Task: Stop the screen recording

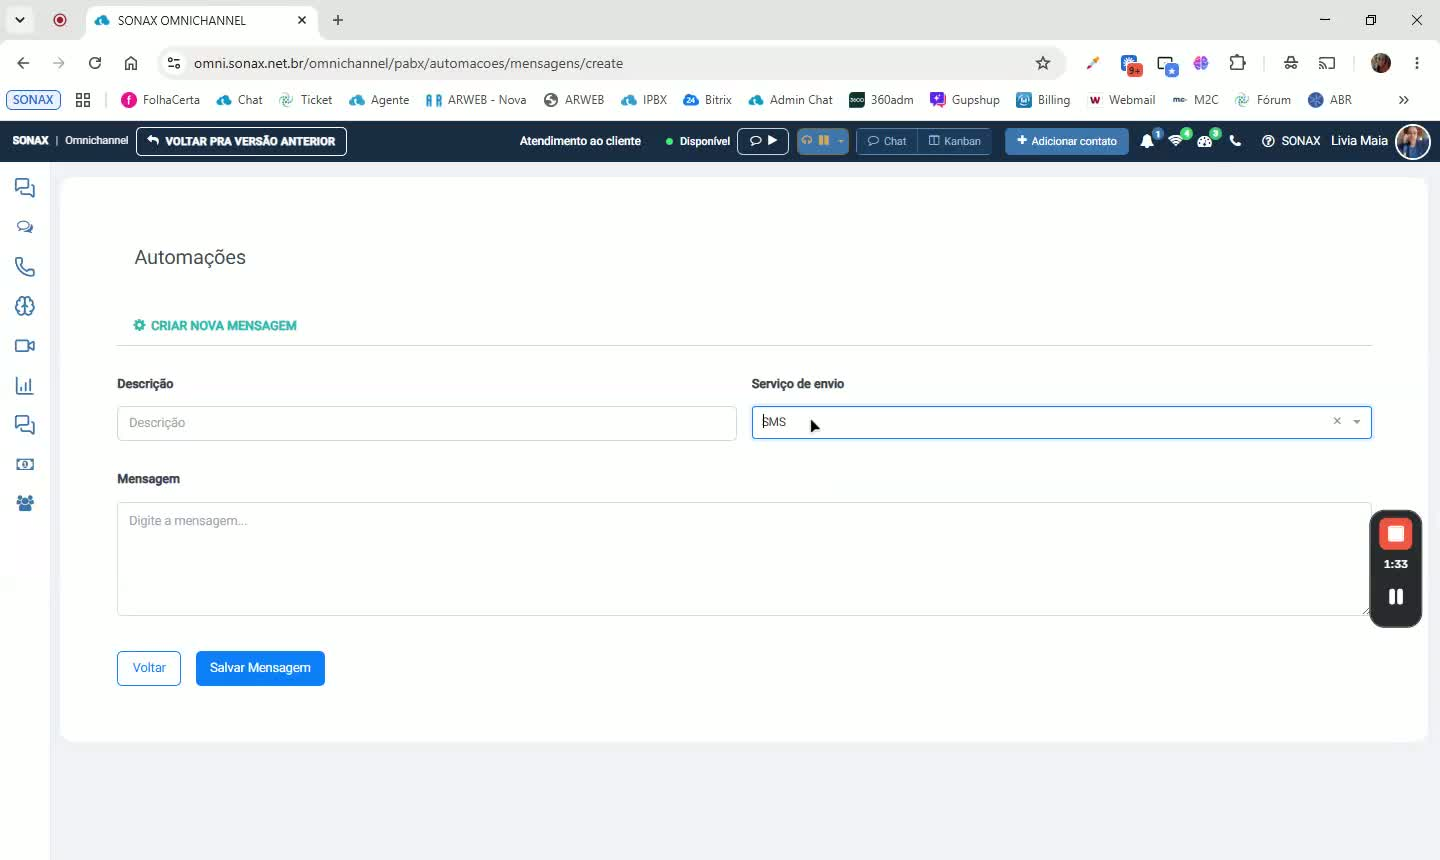Action: [1396, 534]
